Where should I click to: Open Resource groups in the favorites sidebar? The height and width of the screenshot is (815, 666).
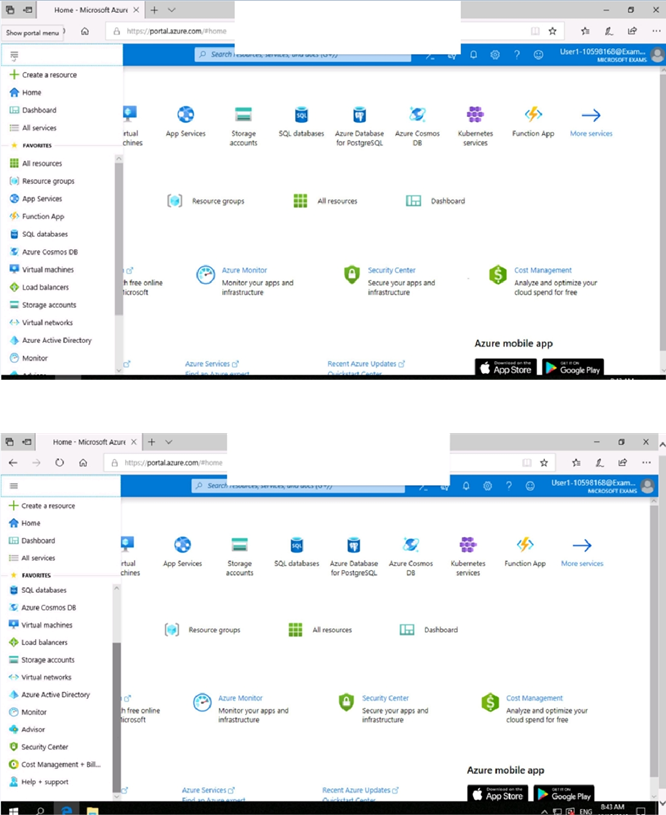coord(42,181)
